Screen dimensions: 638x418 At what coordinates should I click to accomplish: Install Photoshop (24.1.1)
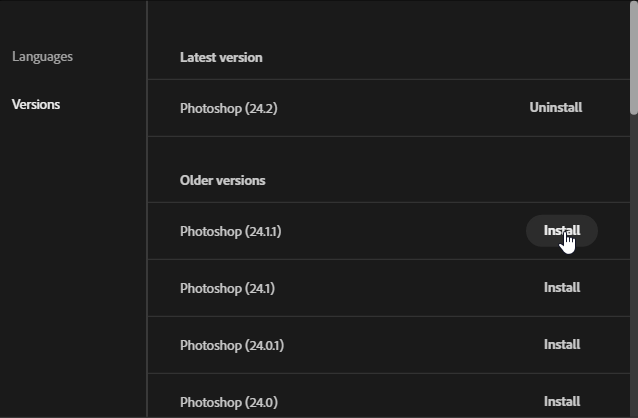[561, 231]
